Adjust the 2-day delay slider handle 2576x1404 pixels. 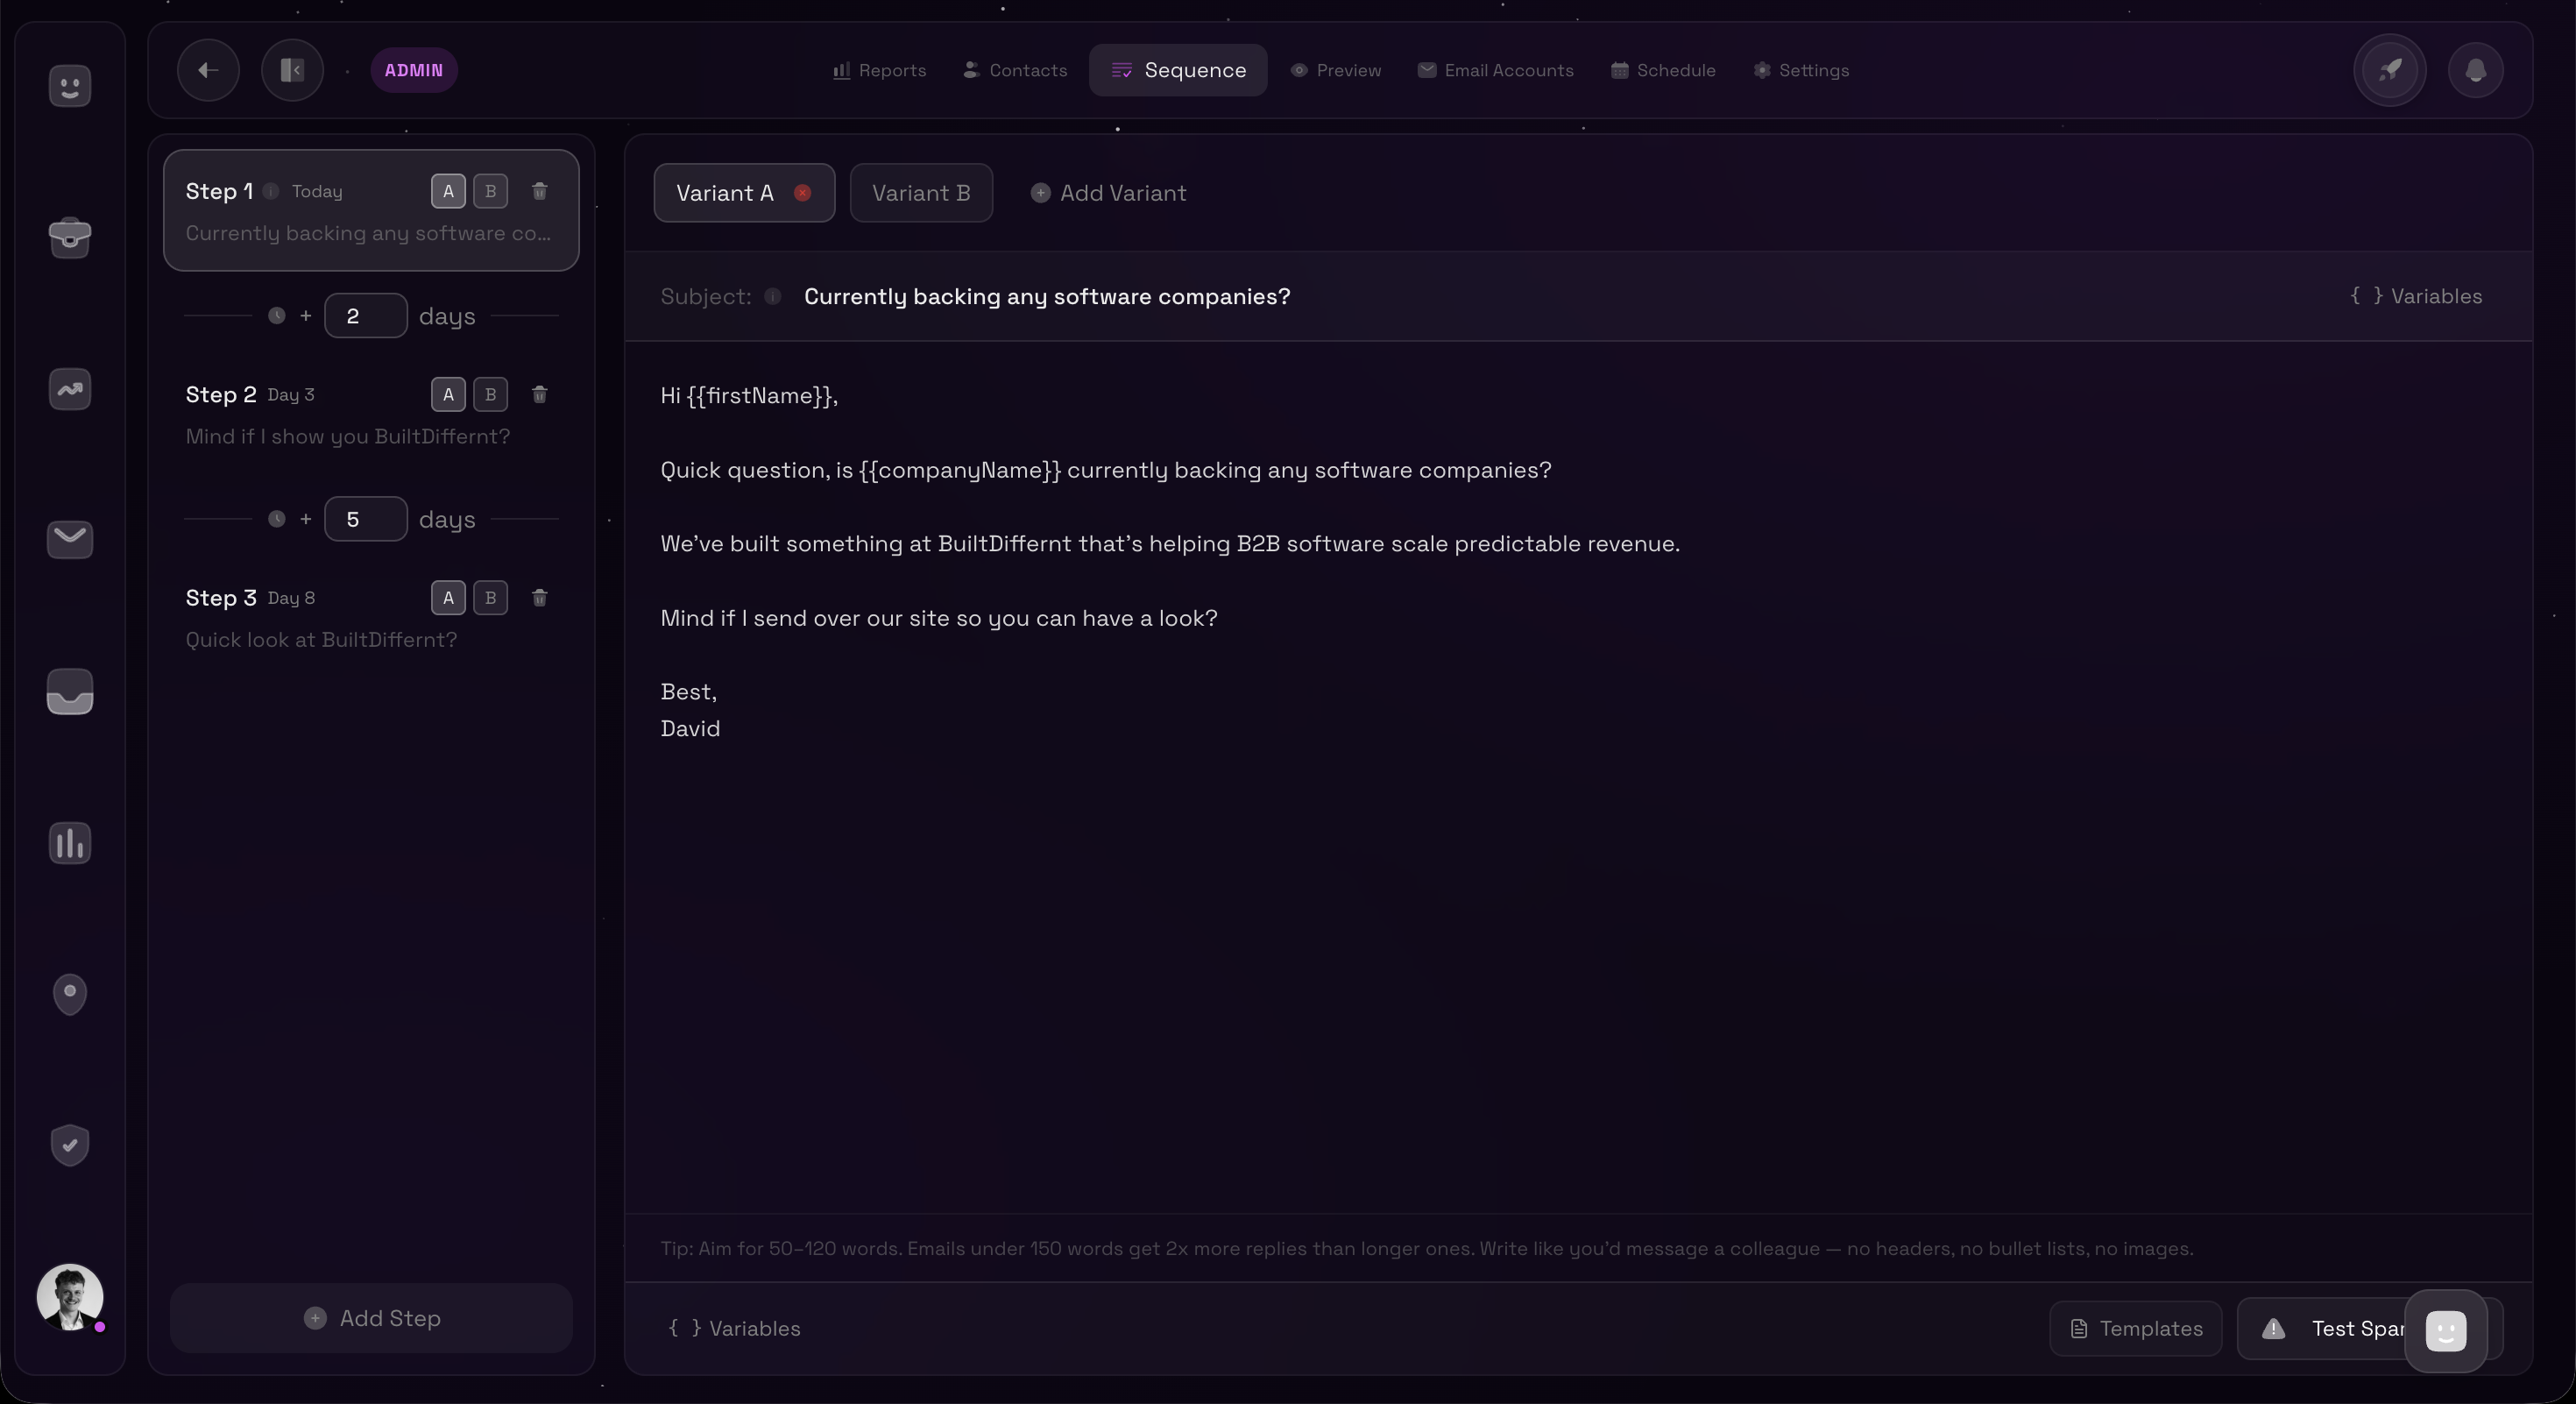tap(277, 315)
